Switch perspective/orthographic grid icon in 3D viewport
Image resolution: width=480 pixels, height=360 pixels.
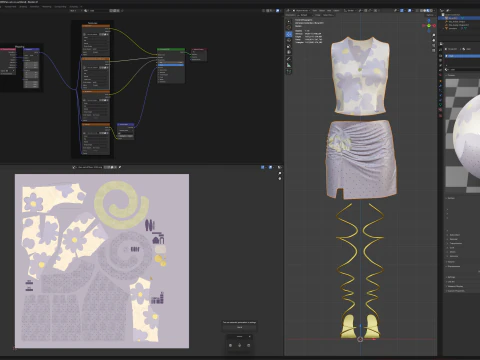(x=434, y=50)
